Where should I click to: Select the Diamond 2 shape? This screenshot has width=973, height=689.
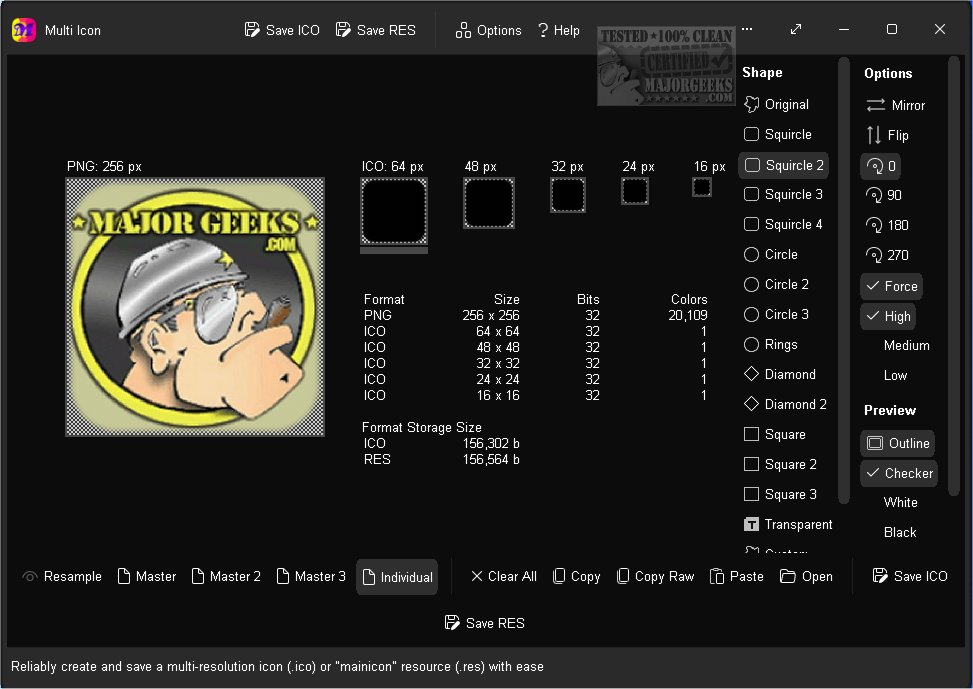tap(785, 404)
